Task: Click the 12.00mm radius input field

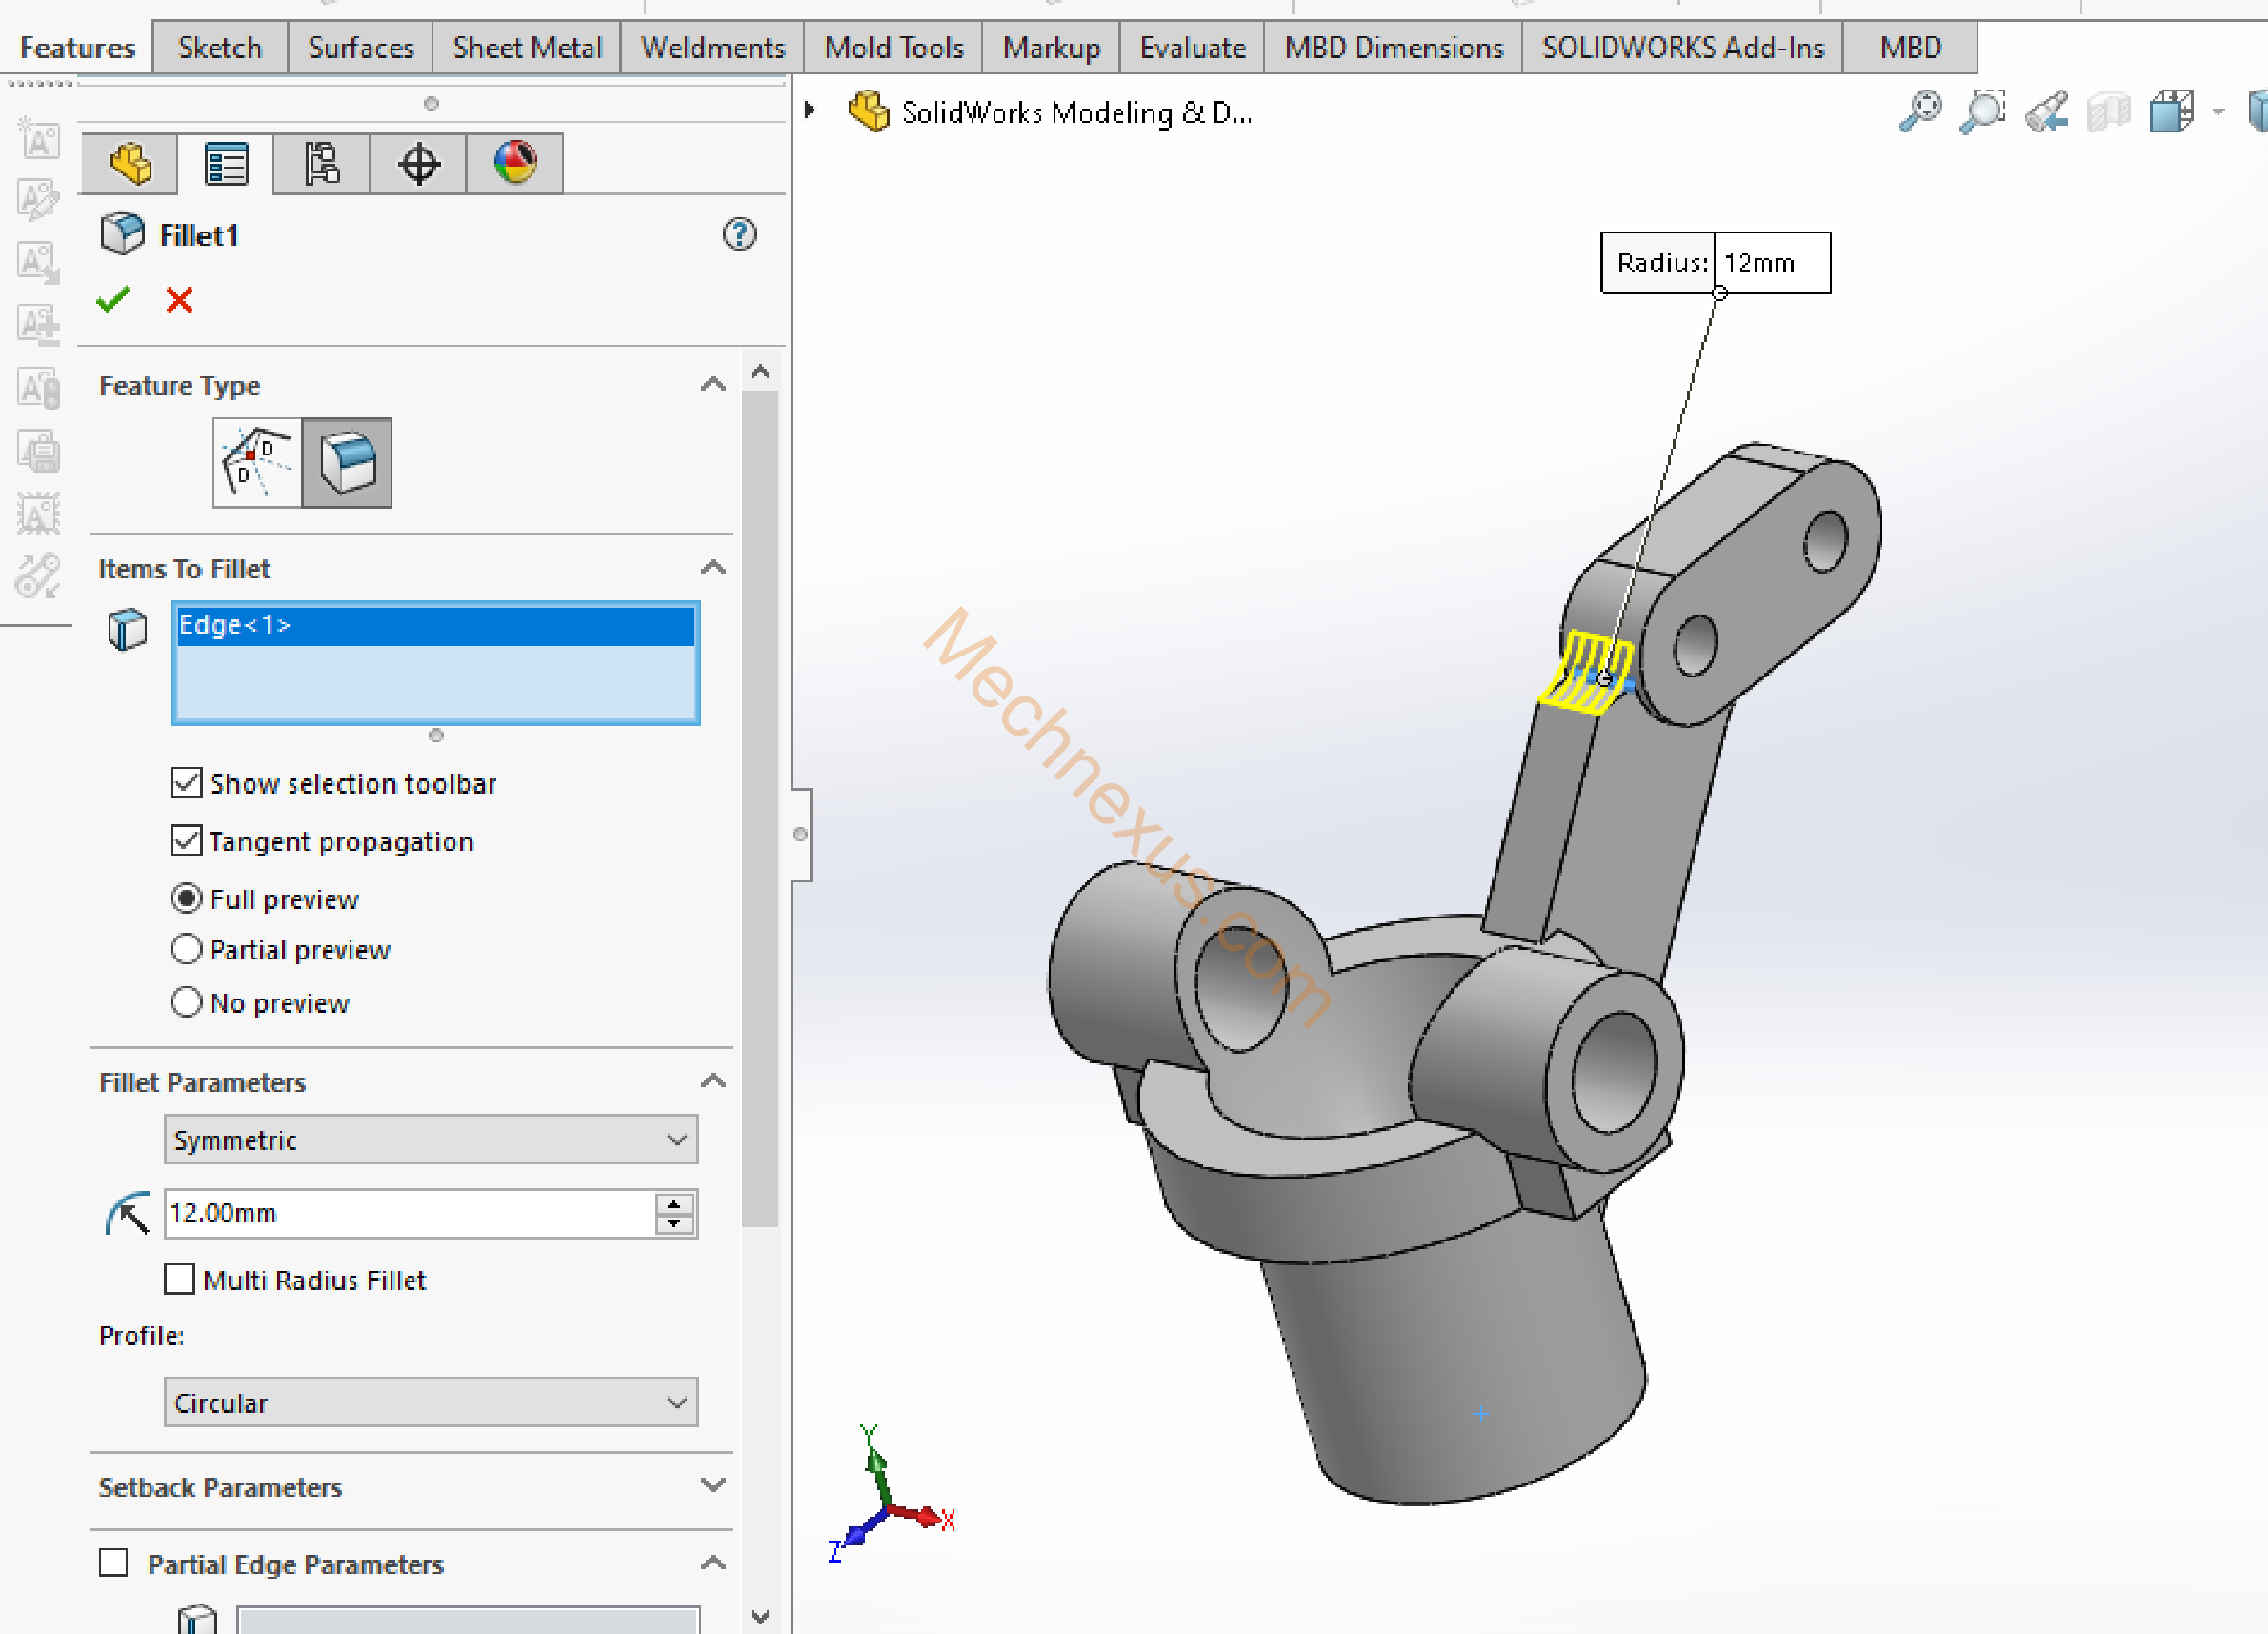Action: [x=408, y=1213]
